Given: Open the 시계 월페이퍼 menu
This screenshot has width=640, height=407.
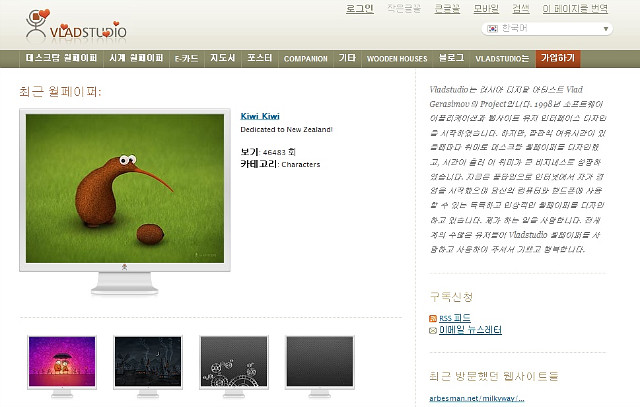Looking at the screenshot, I should coord(136,58).
